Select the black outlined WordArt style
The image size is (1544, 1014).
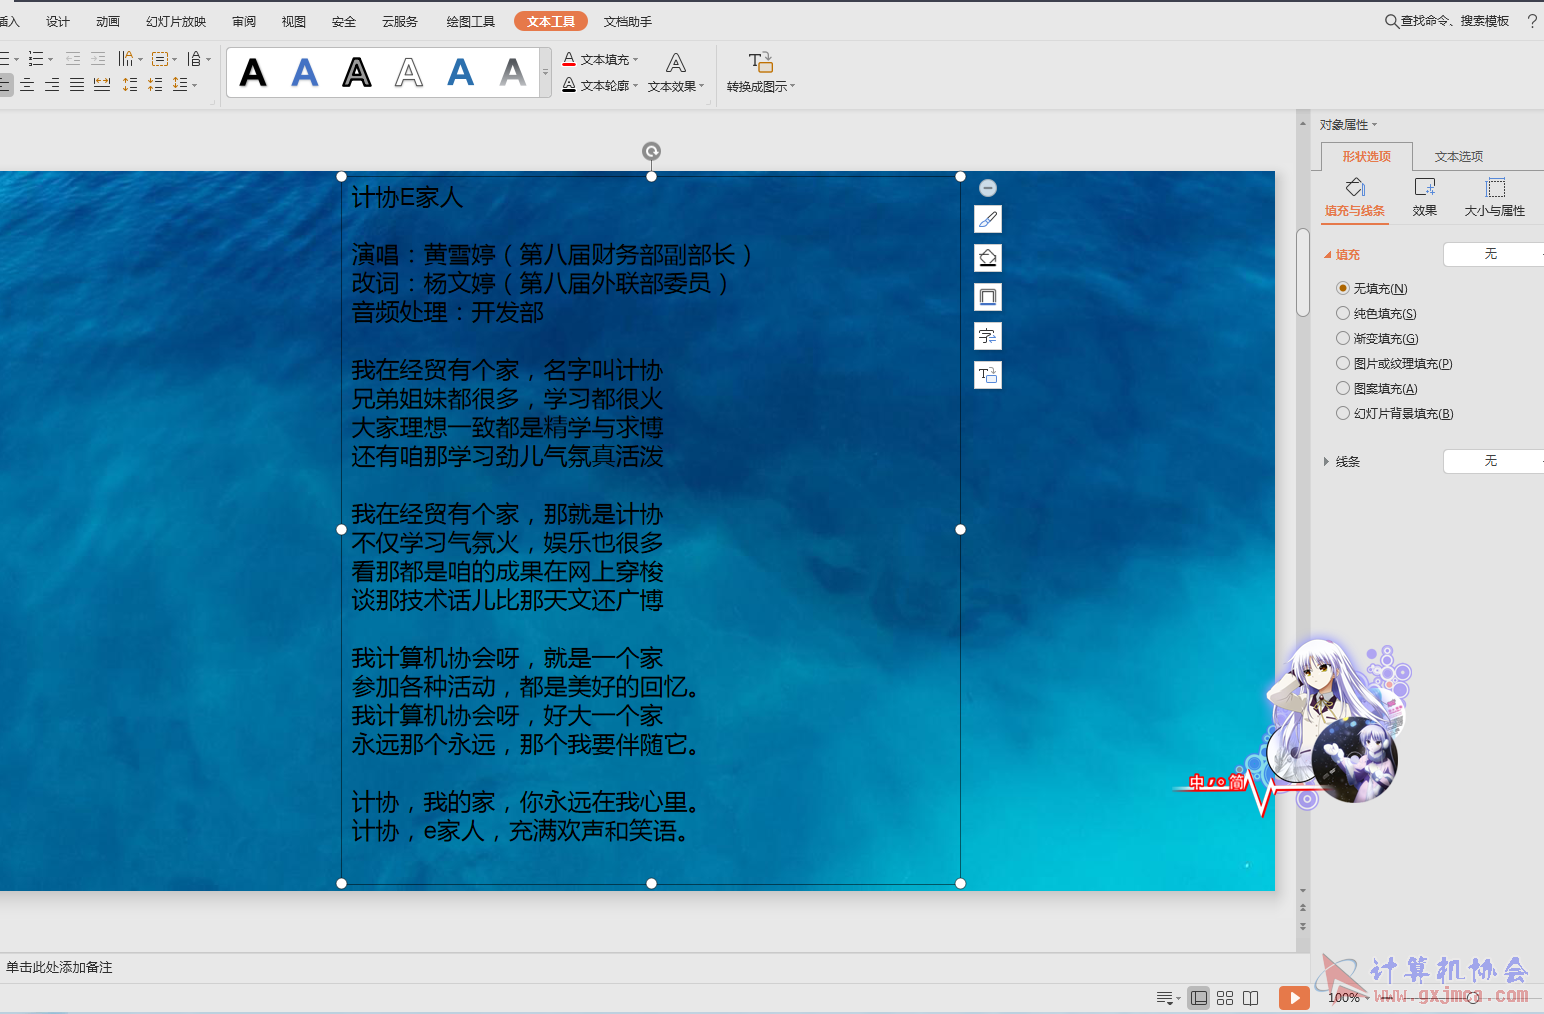tap(357, 72)
